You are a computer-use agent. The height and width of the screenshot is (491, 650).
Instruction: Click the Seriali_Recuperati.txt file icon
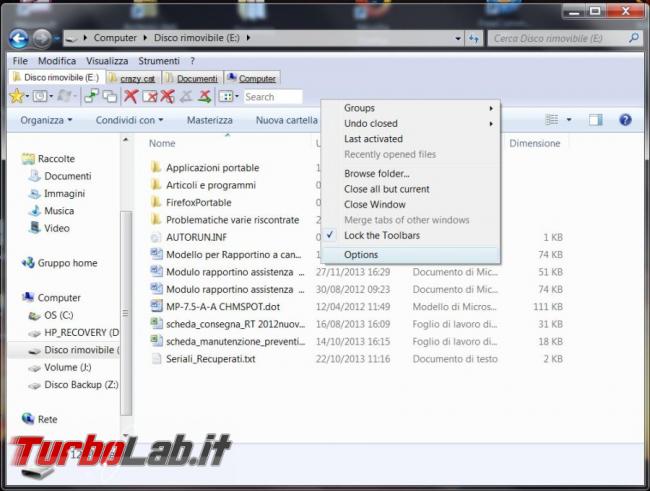pyautogui.click(x=156, y=359)
